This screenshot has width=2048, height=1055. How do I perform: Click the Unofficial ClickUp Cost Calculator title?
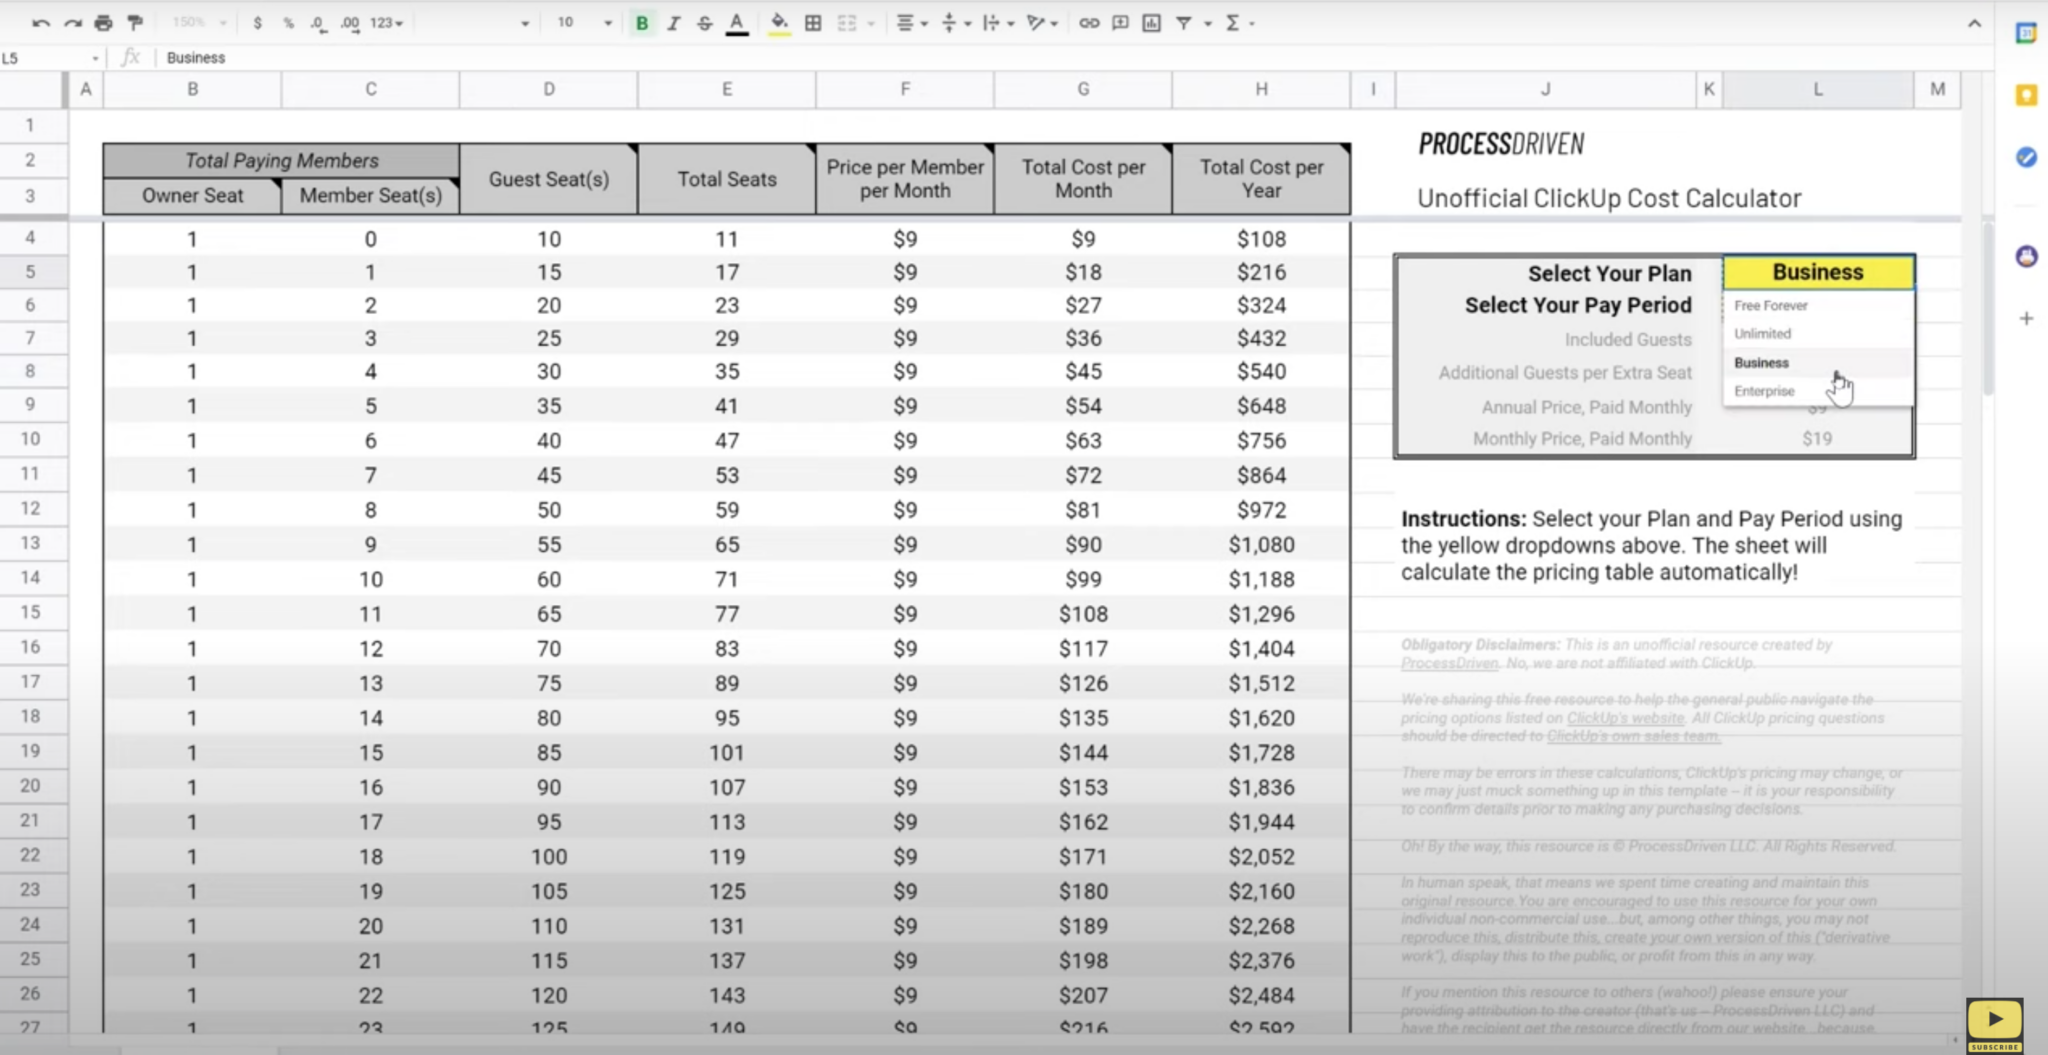pos(1609,198)
